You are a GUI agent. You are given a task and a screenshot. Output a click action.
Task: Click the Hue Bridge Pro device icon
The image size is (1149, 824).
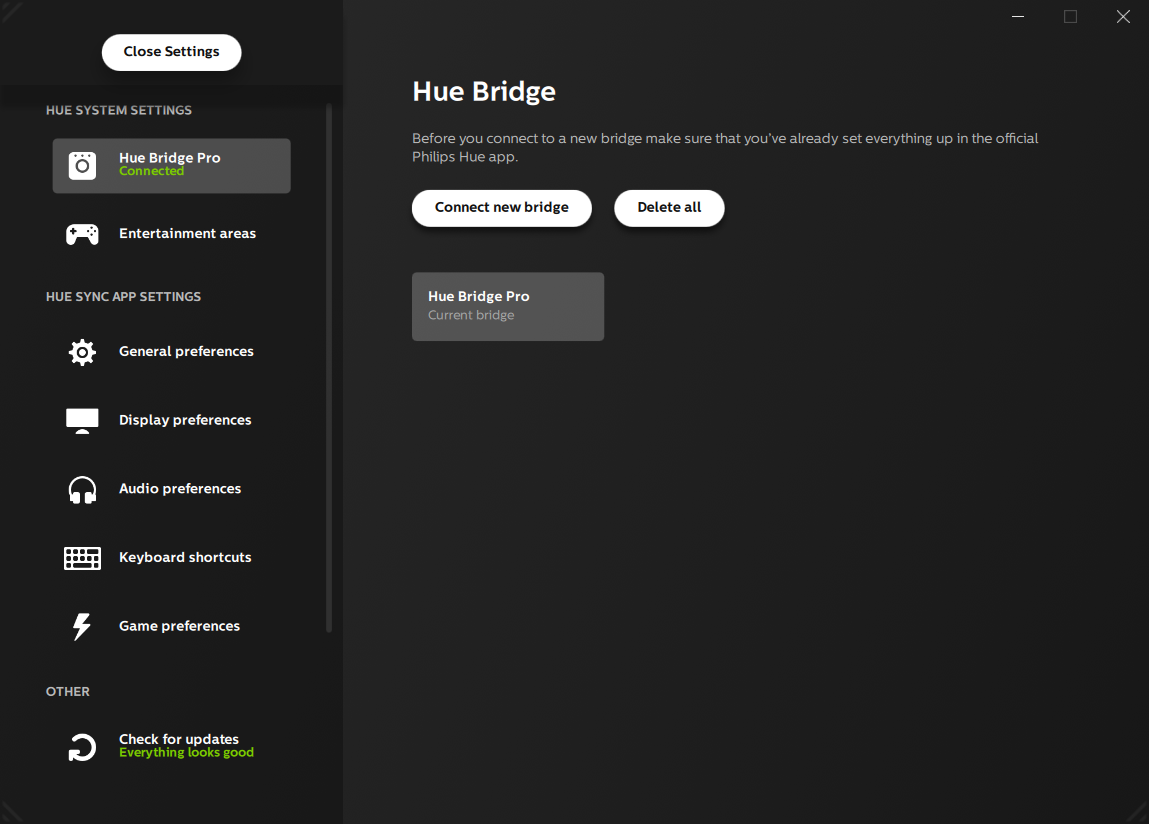pyautogui.click(x=82, y=166)
